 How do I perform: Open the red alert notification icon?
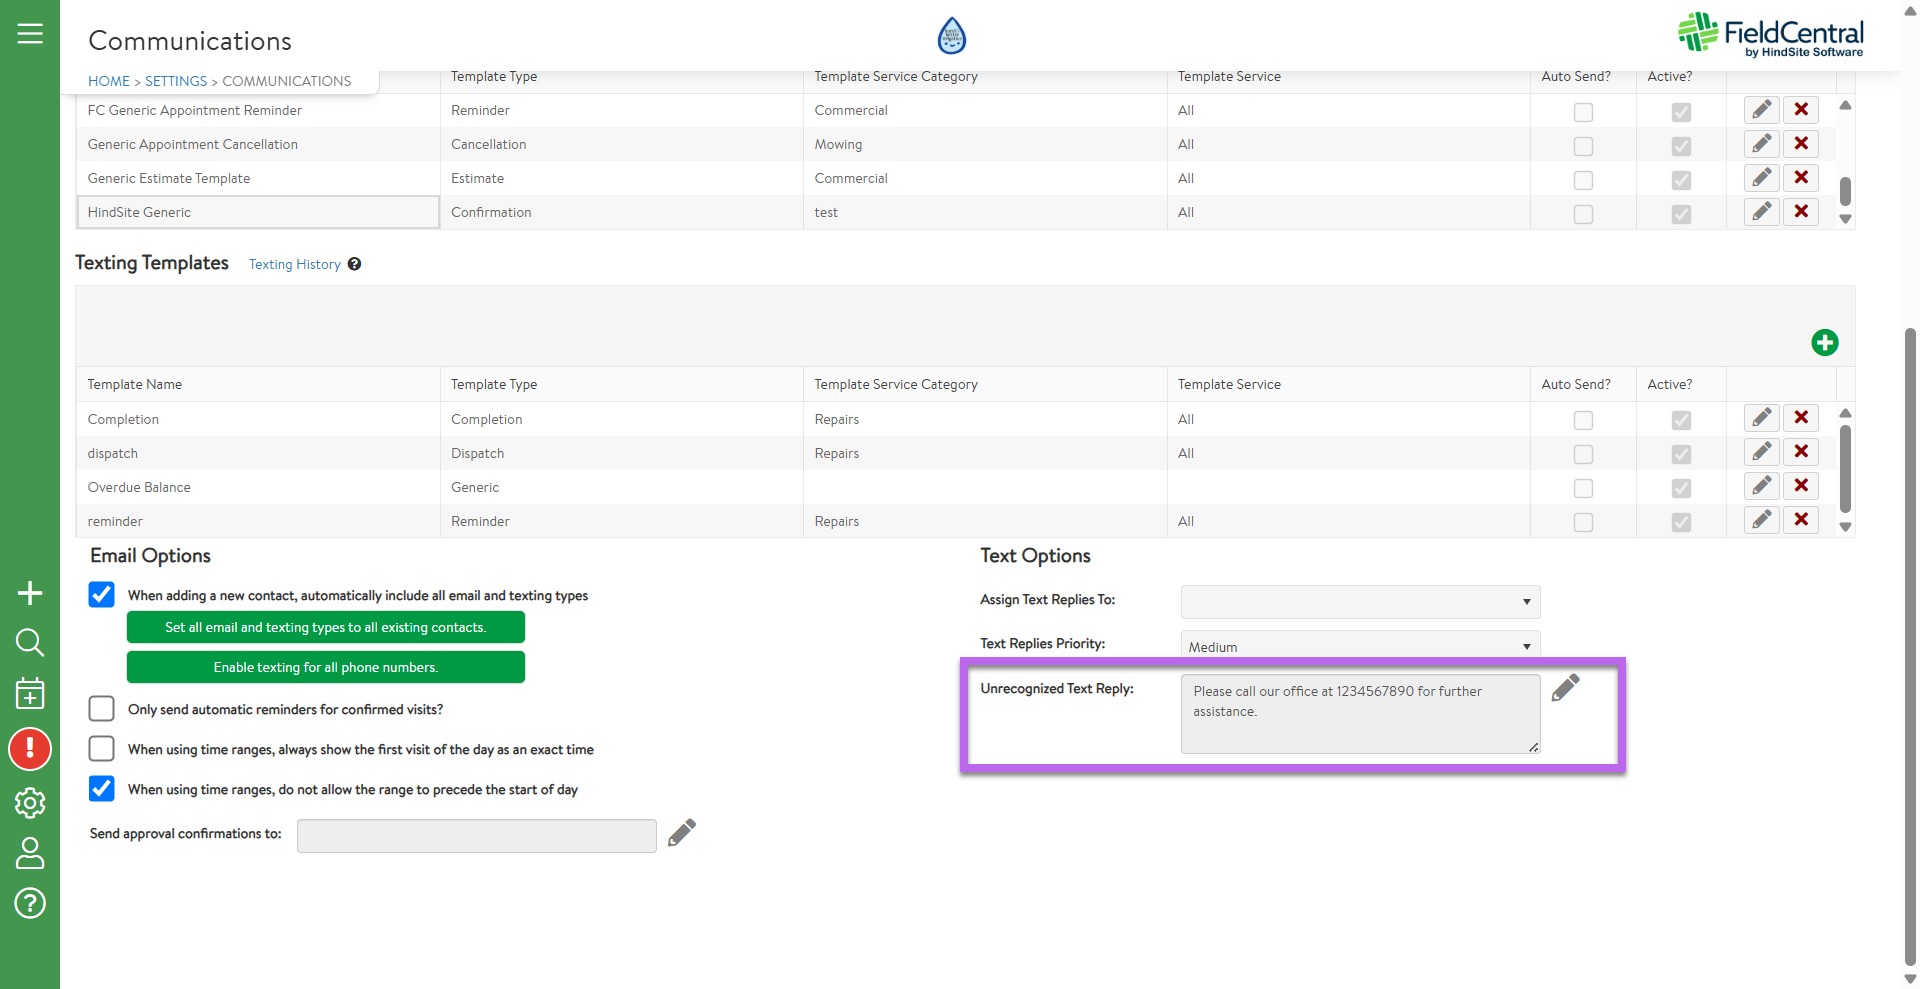coord(30,749)
